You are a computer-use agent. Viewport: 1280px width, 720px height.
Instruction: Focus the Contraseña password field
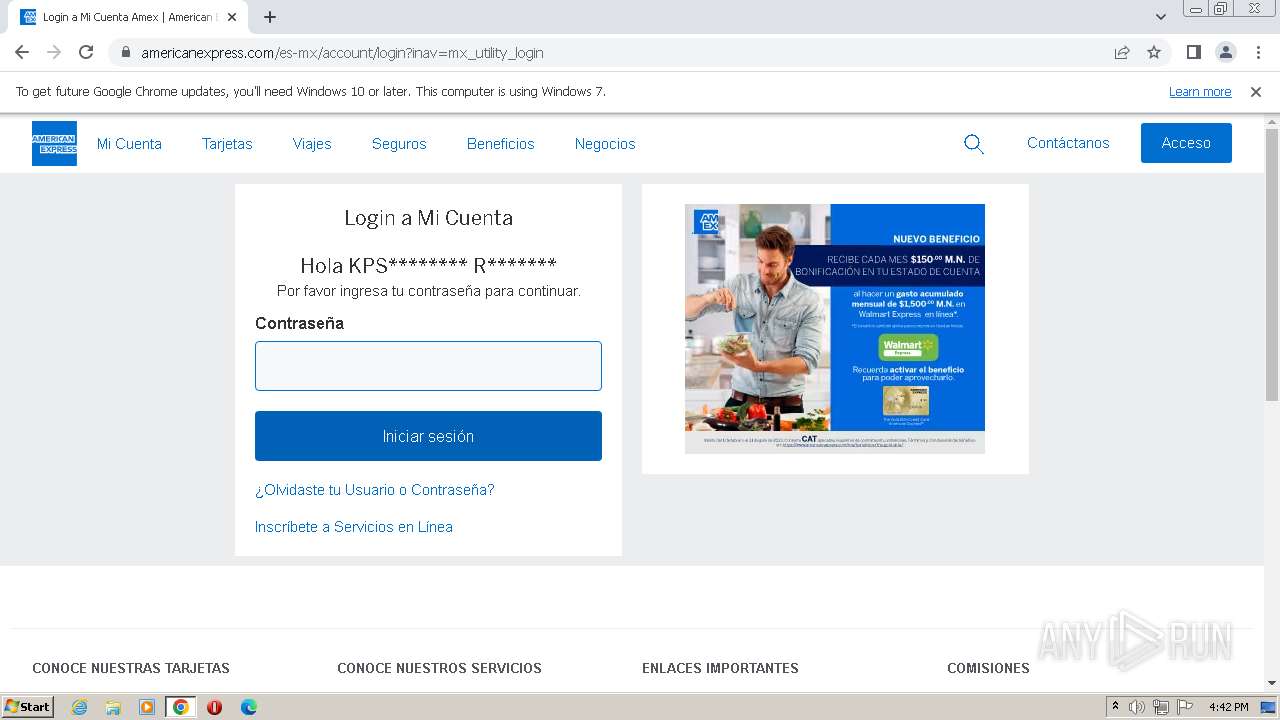428,366
